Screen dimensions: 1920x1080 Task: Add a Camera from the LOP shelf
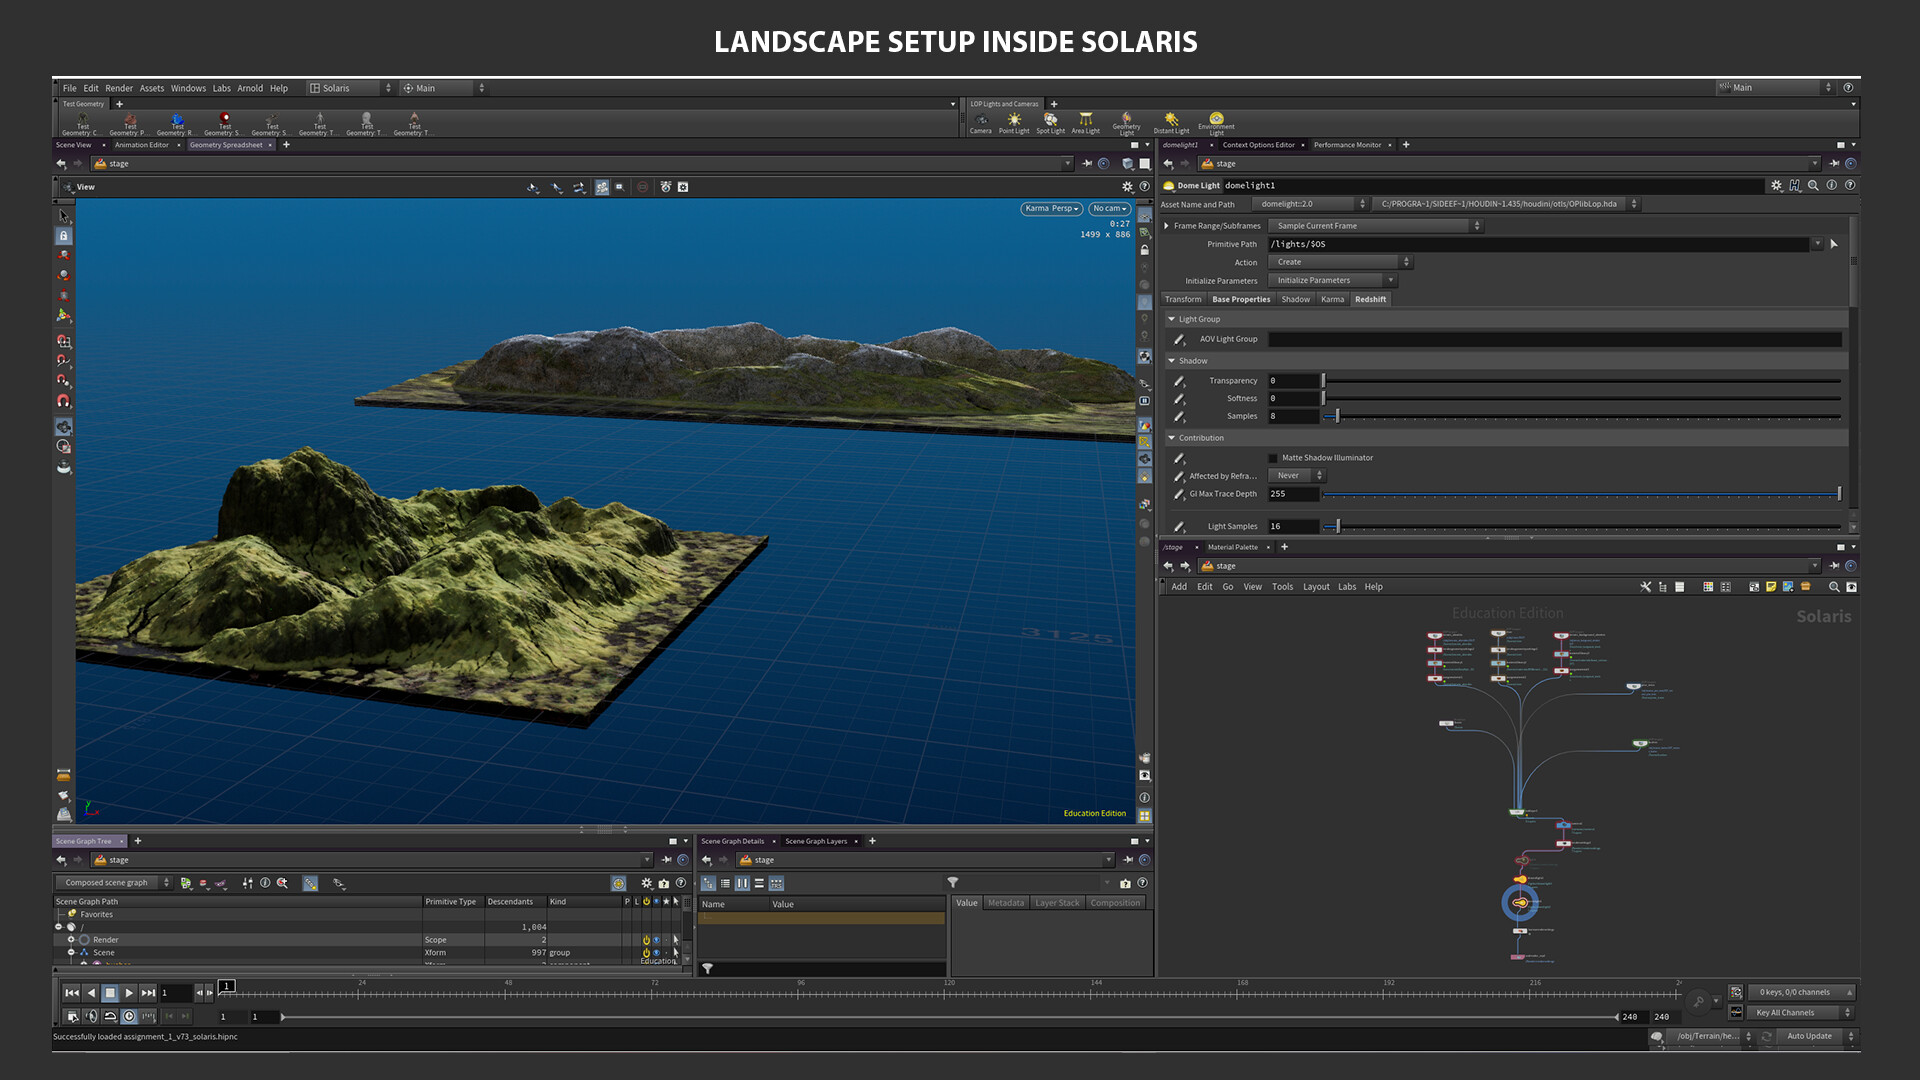[x=981, y=121]
